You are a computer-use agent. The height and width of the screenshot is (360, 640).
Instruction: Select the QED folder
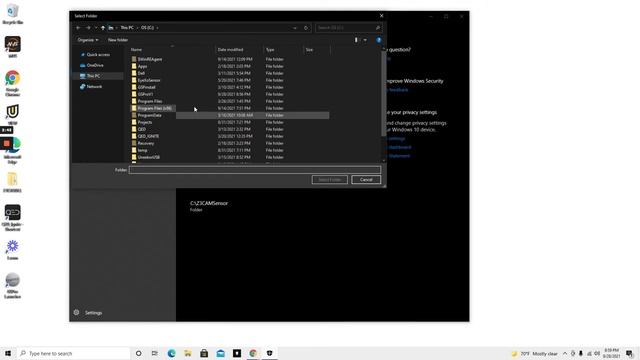(x=142, y=129)
